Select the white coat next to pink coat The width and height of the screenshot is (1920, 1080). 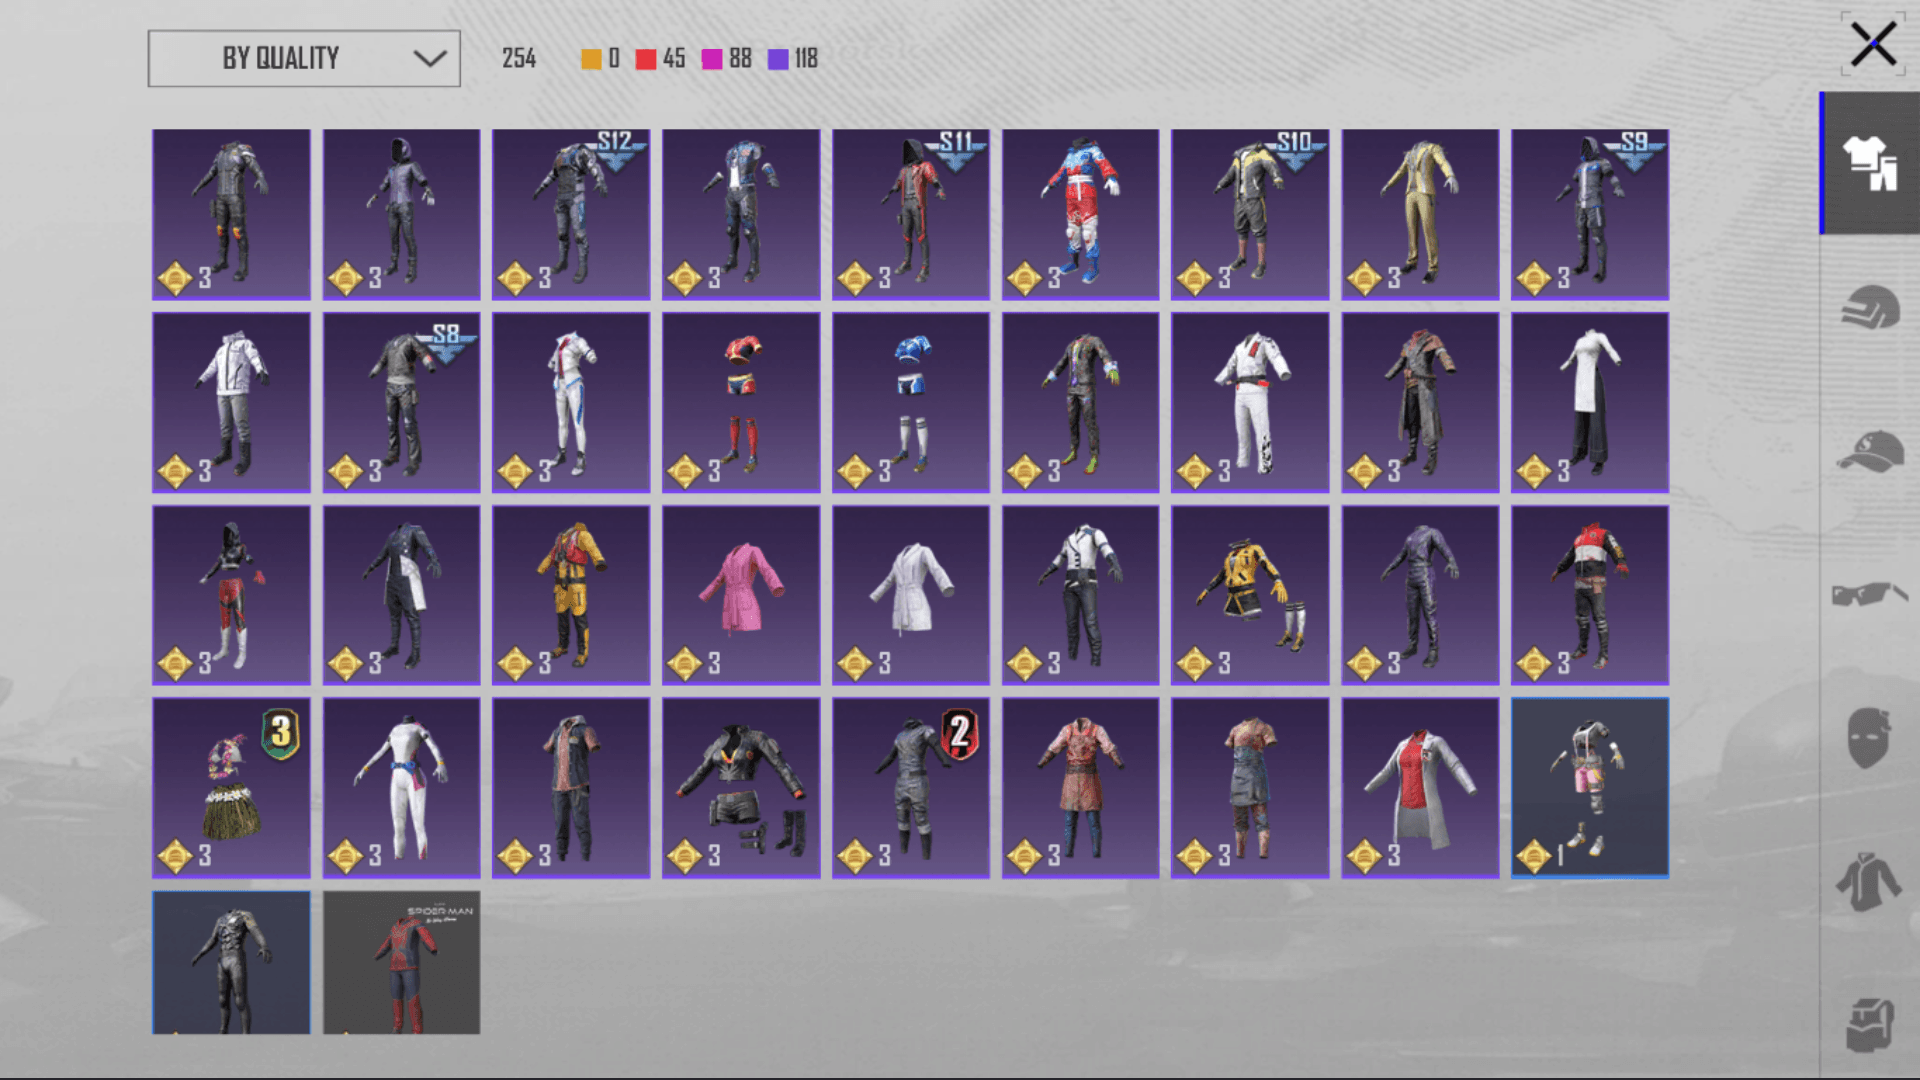click(911, 595)
